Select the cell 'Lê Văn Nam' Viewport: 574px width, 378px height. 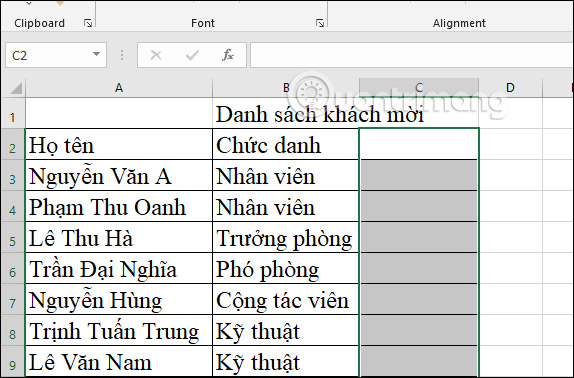[x=119, y=362]
